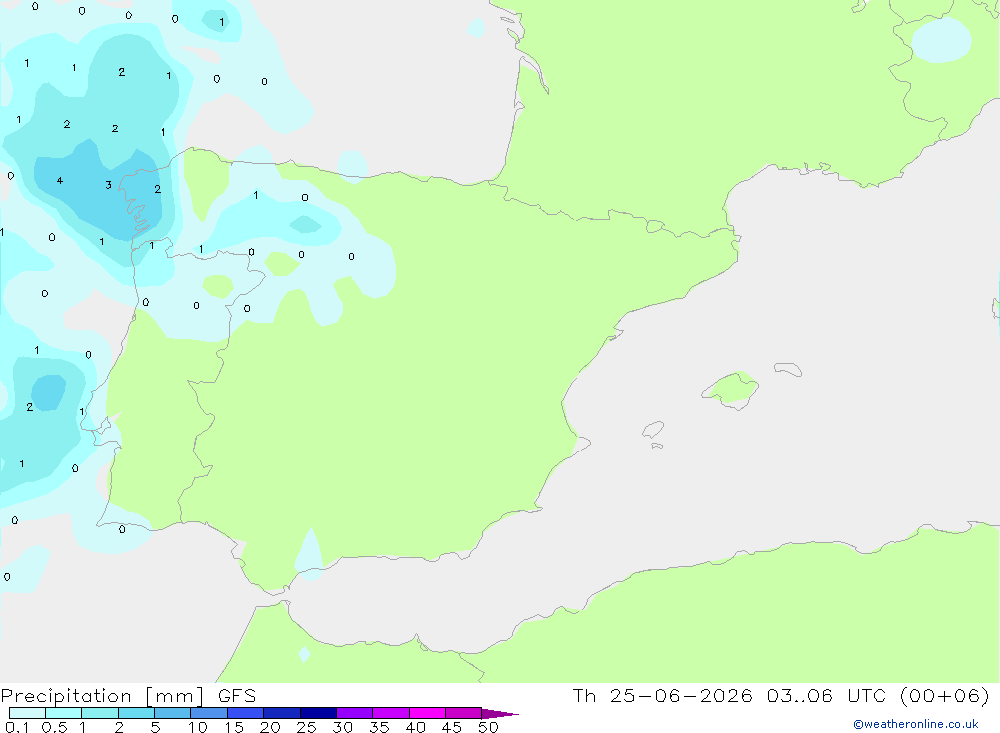Click the 'GFS' model label
This screenshot has width=1000, height=733.
[x=237, y=696]
